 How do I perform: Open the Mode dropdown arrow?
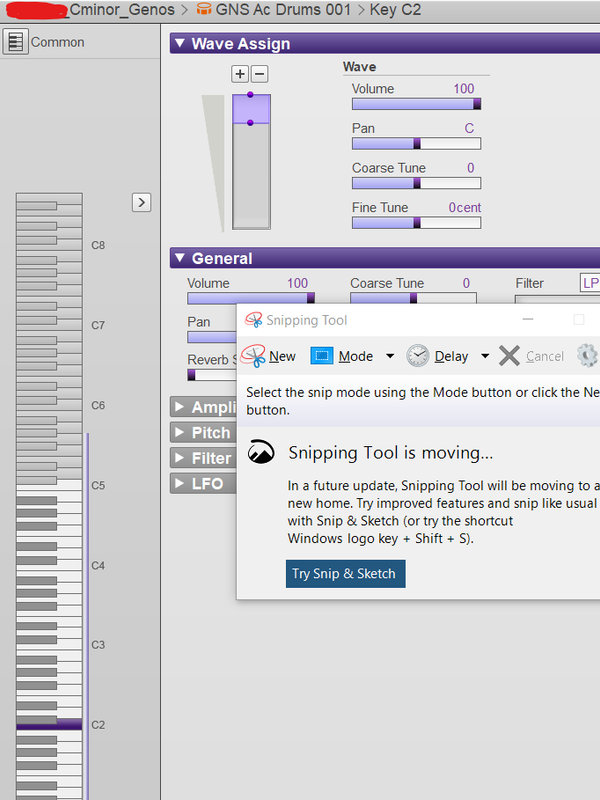(390, 356)
